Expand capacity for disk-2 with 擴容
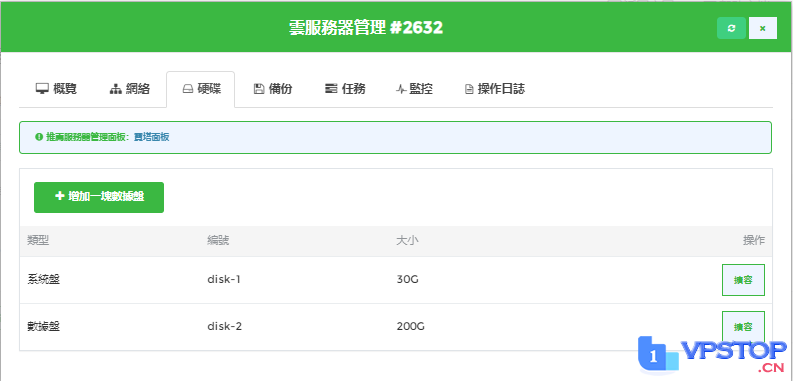This screenshot has height=381, width=793. pyautogui.click(x=743, y=327)
